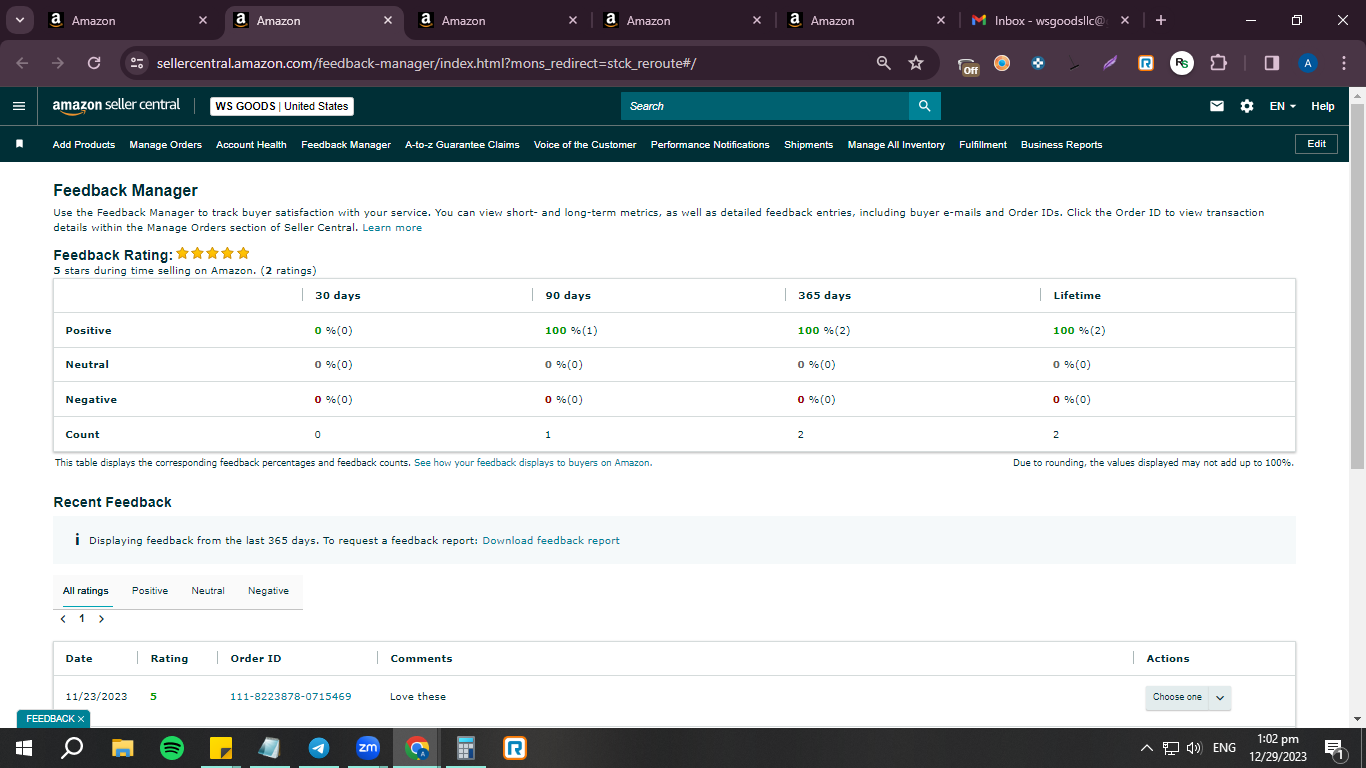Click the Lifetime column header
The width and height of the screenshot is (1366, 768).
click(1077, 296)
